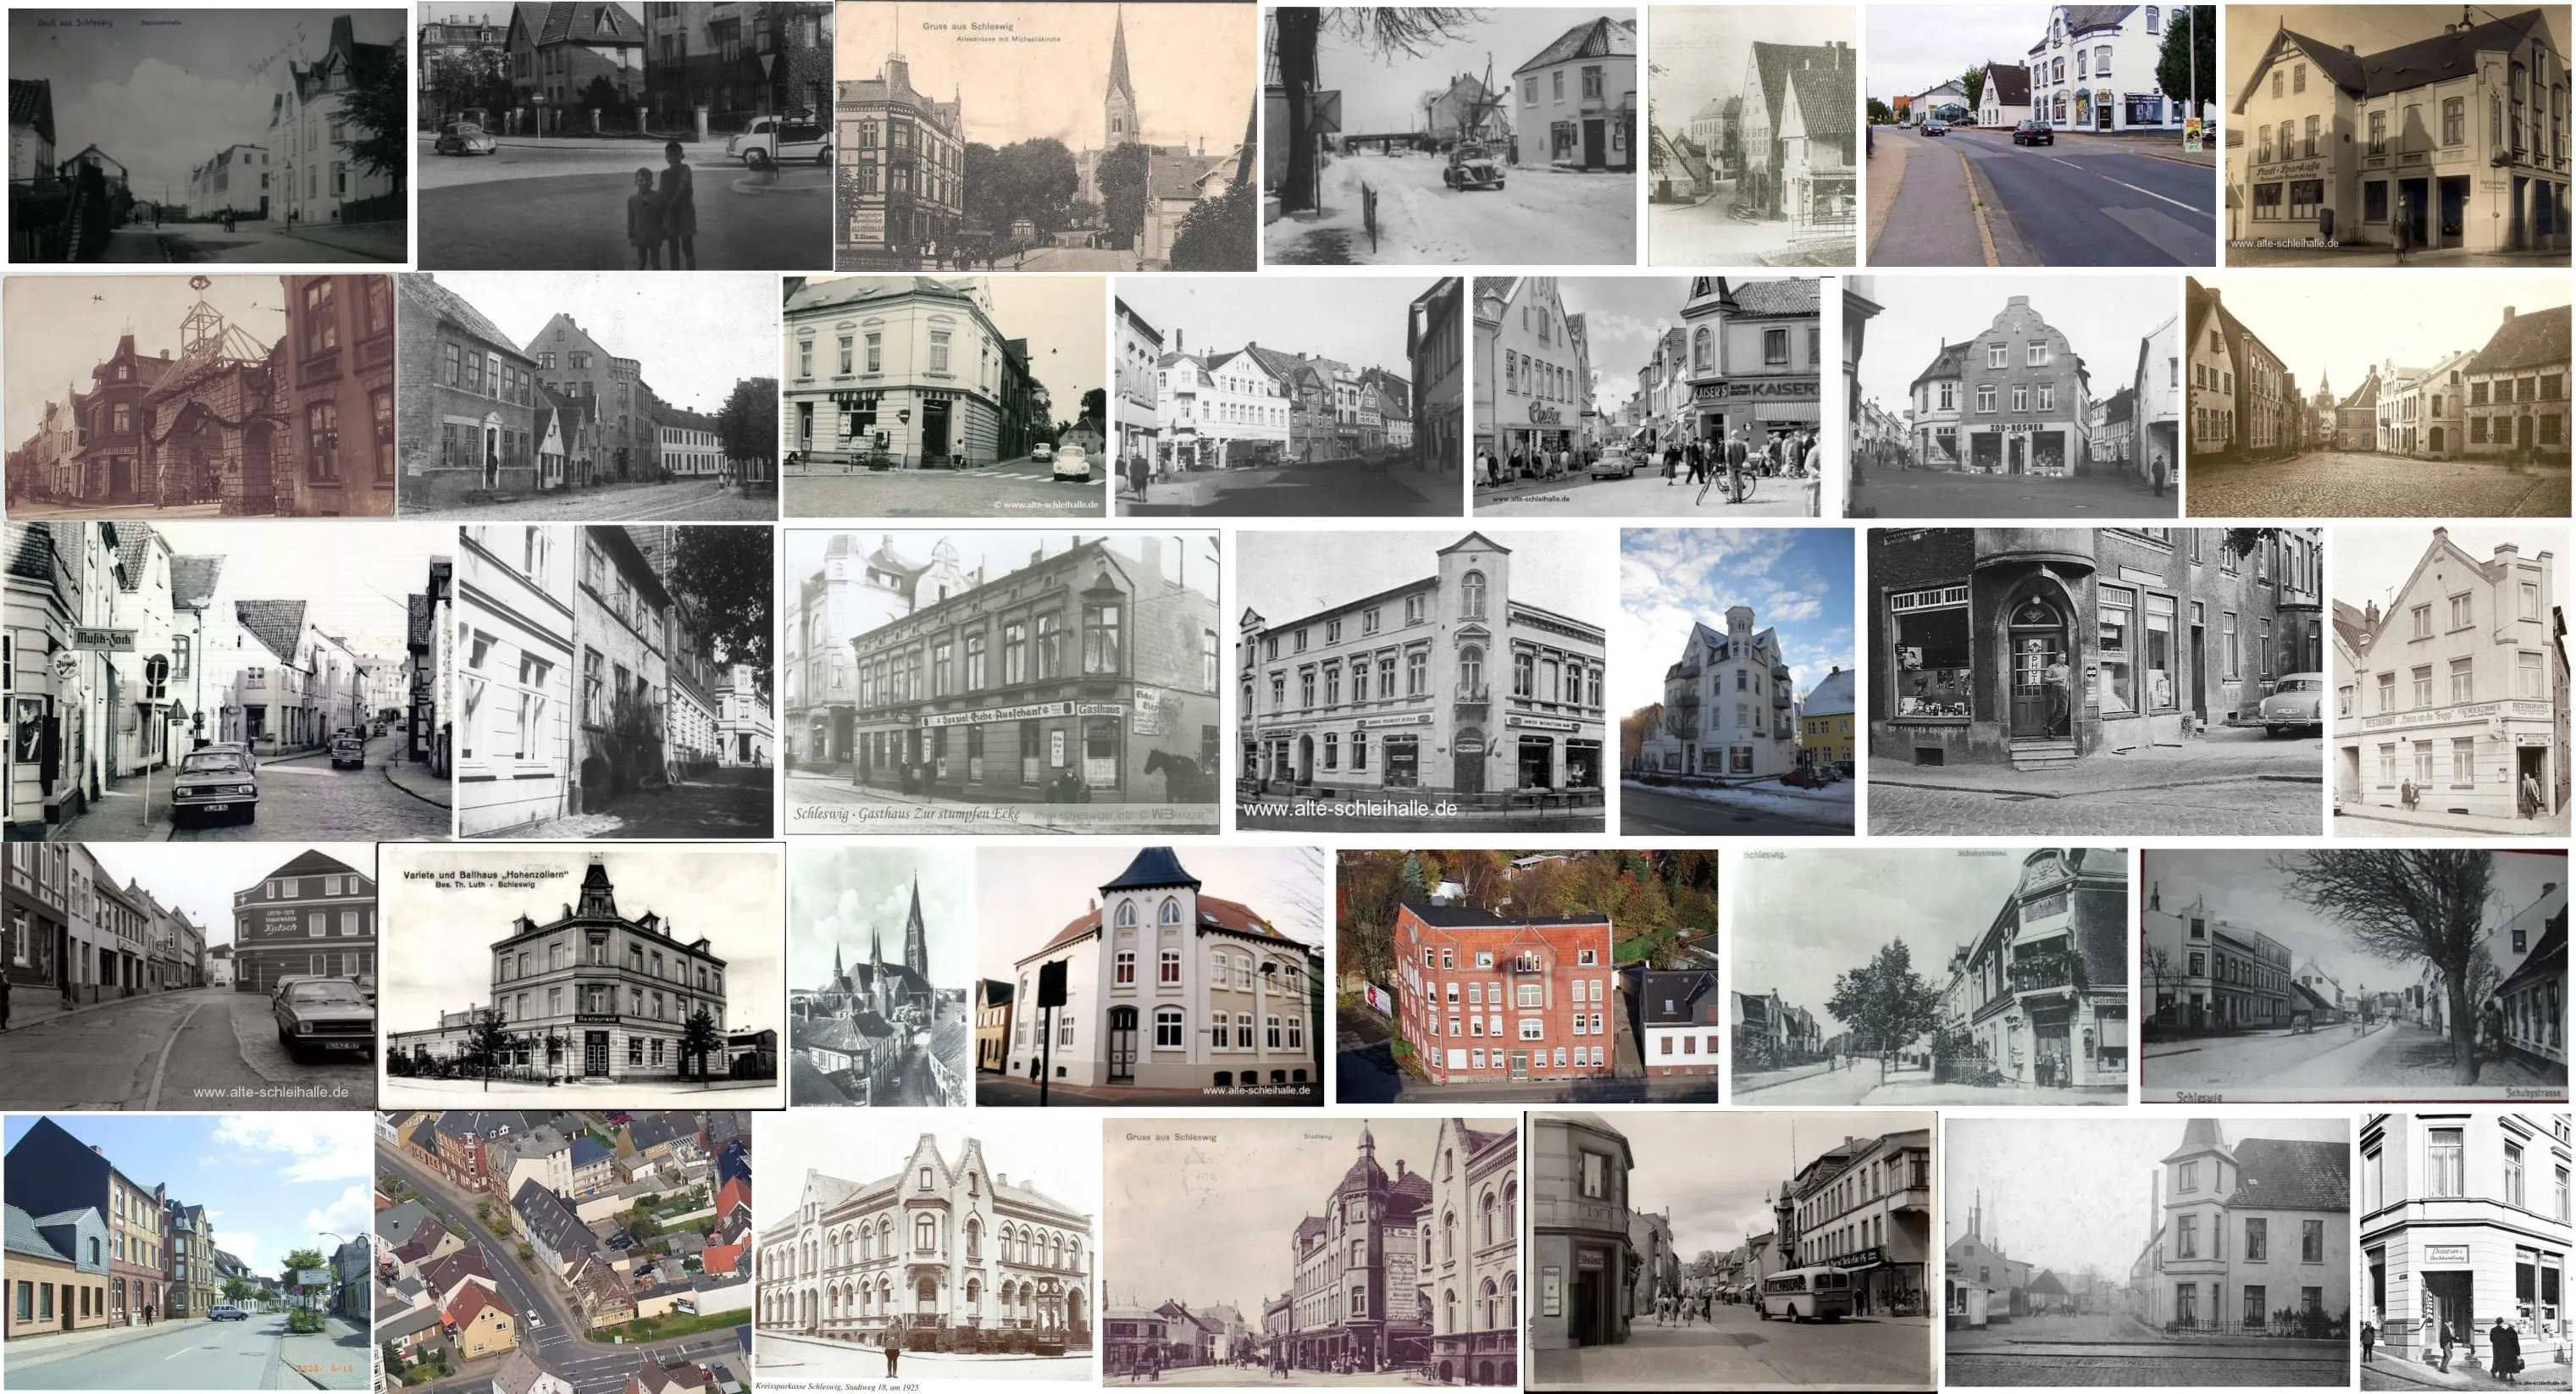2576x1394 pixels.
Task: Click the Kaiser's and Cebe shops photo
Action: pos(1645,396)
